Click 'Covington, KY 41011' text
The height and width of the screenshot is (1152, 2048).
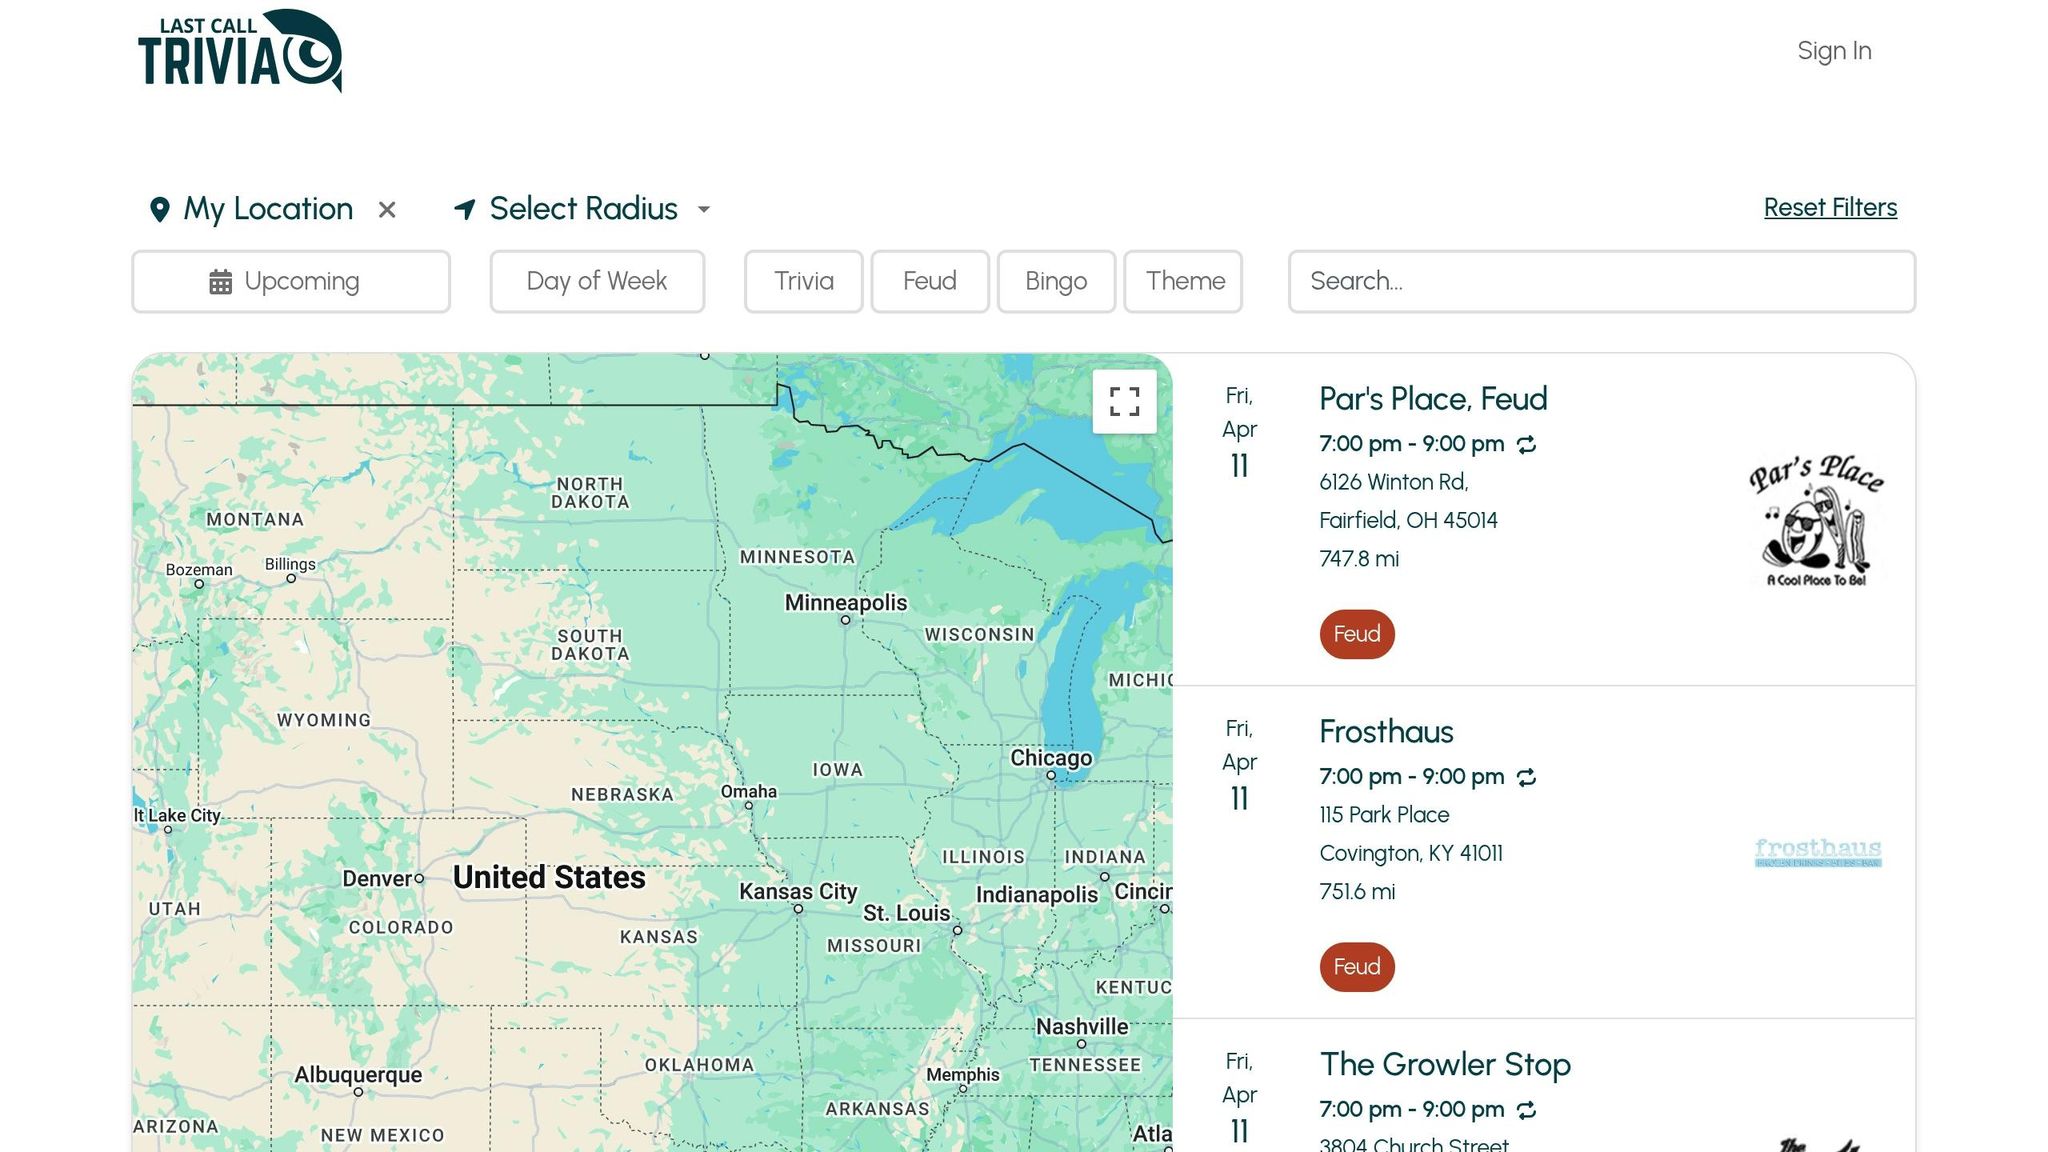(1411, 853)
